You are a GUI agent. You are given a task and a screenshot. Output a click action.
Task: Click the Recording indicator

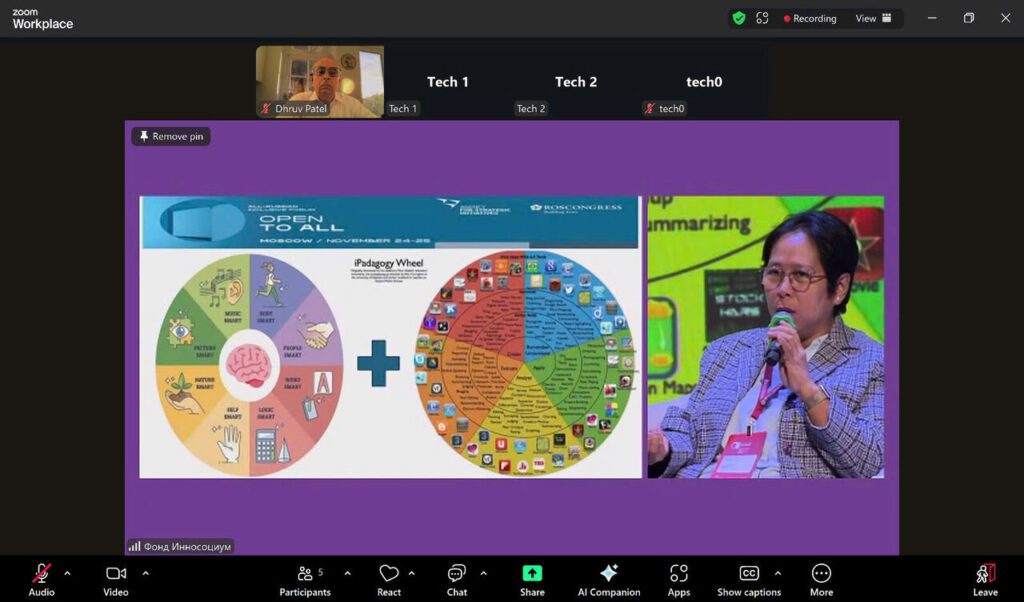(810, 17)
